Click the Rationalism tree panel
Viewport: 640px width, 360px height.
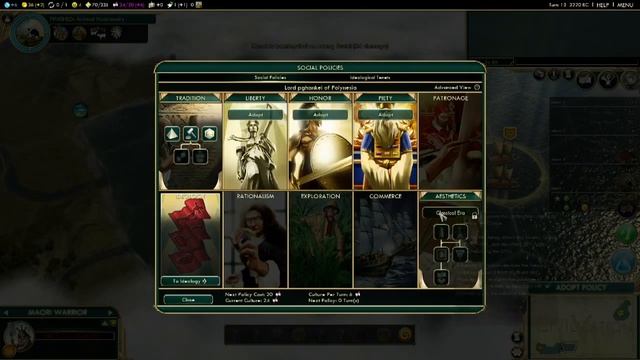coord(255,240)
